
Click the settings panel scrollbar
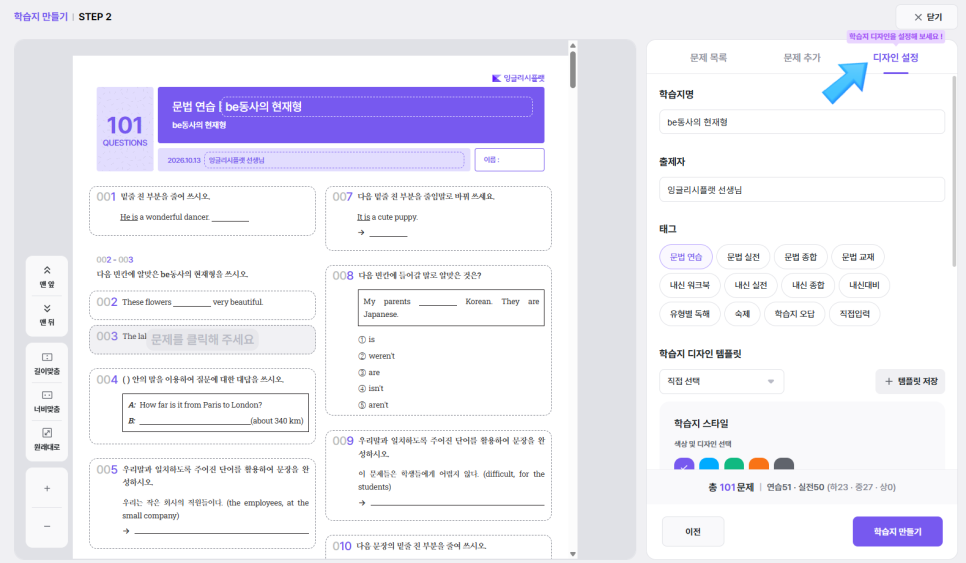(954, 171)
